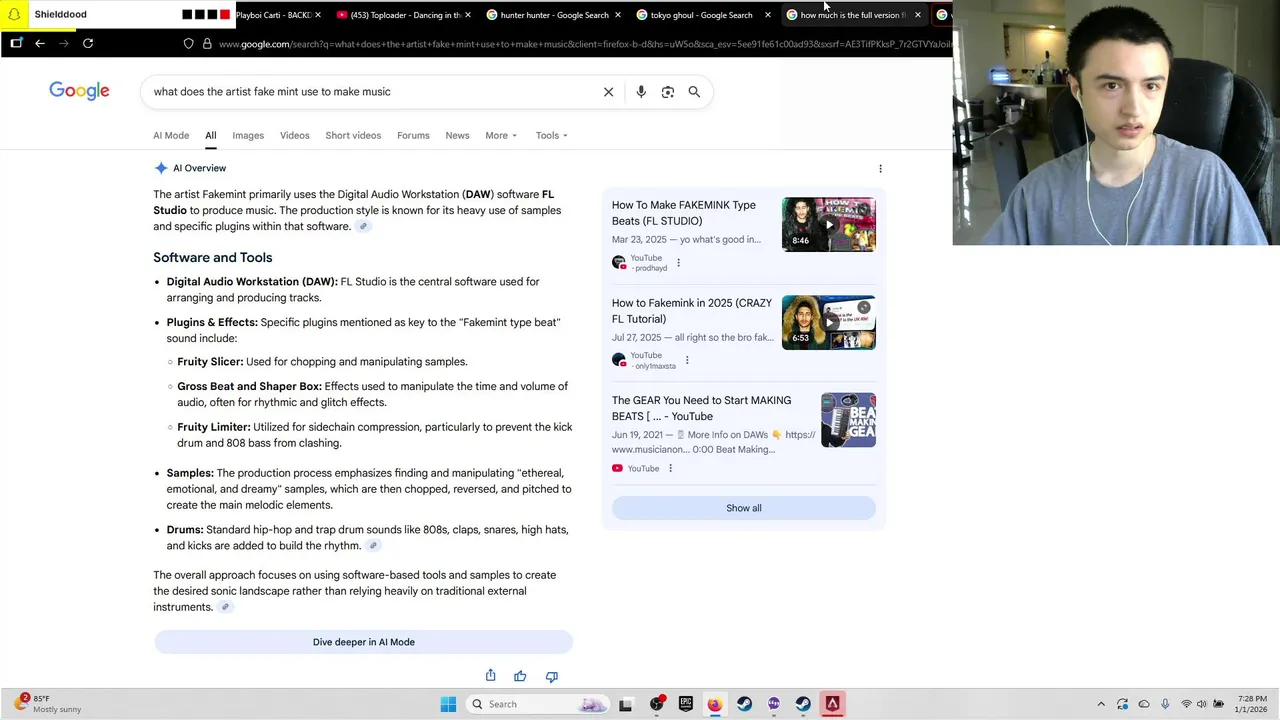This screenshot has width=1280, height=720.
Task: Expand the More search filters dropdown
Action: coord(501,136)
